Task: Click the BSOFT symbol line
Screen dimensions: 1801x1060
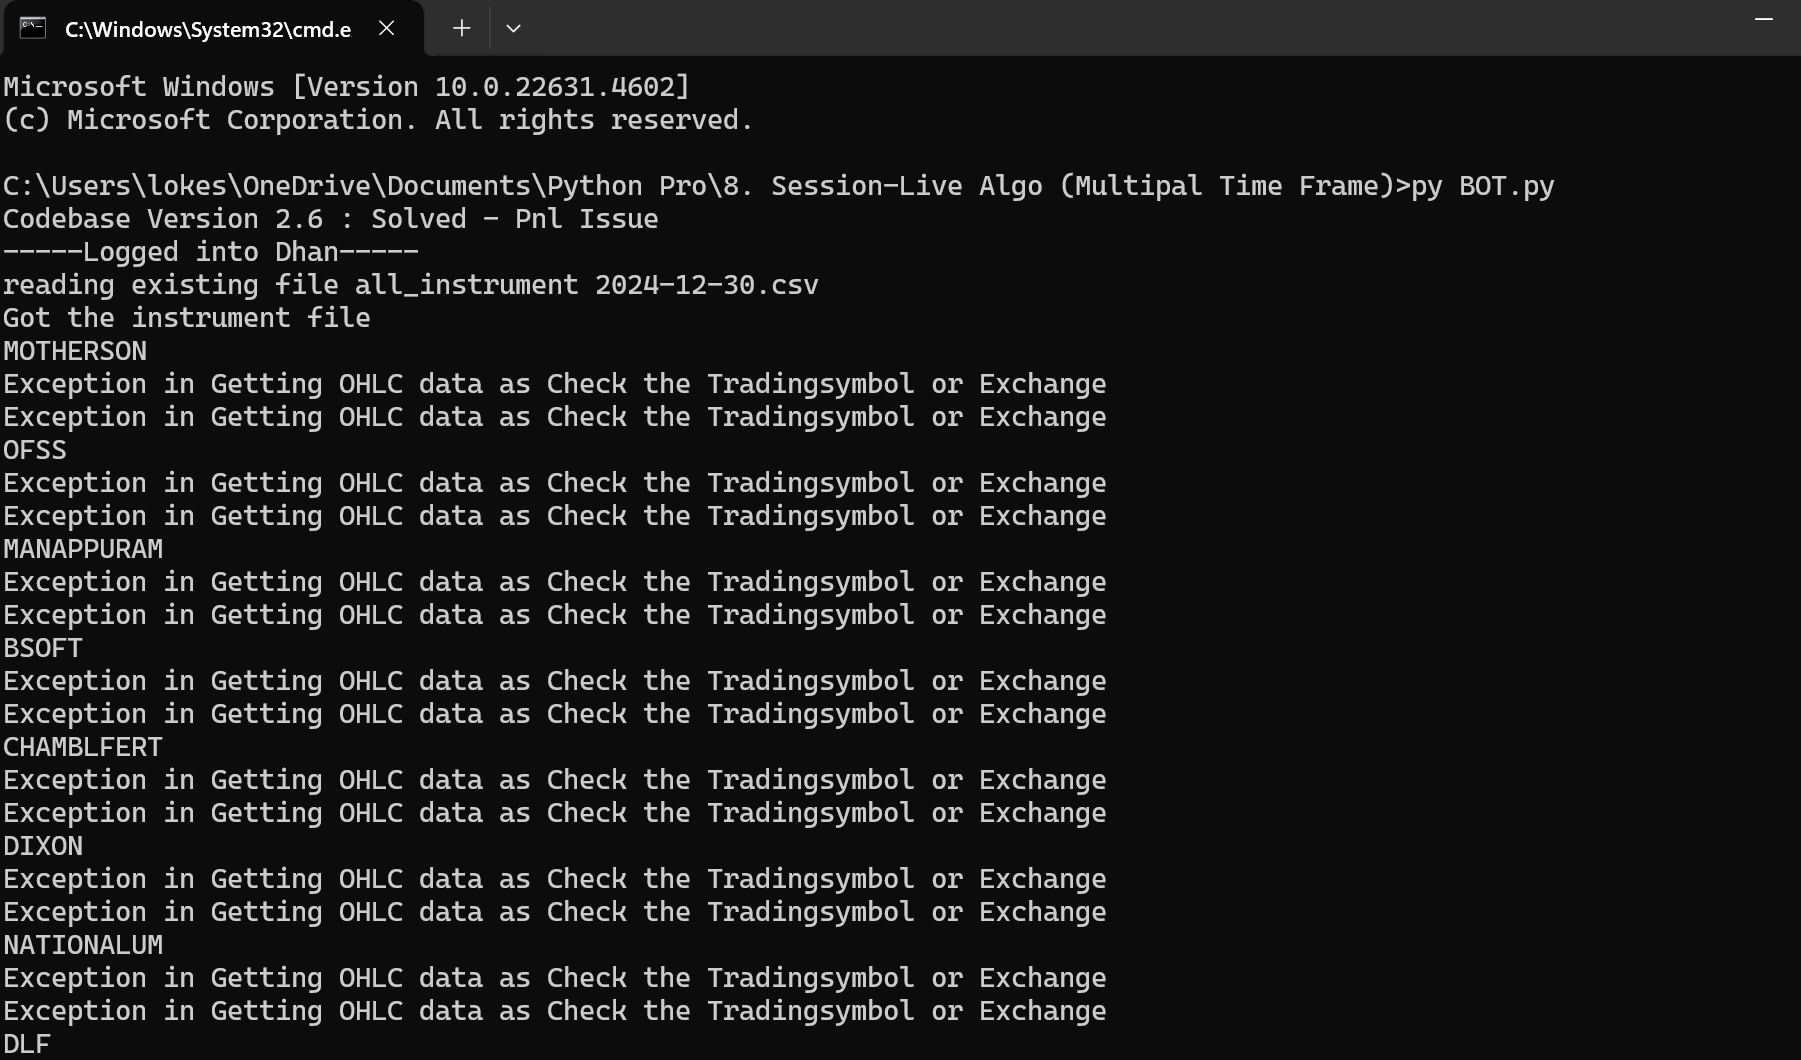Action: tap(43, 648)
